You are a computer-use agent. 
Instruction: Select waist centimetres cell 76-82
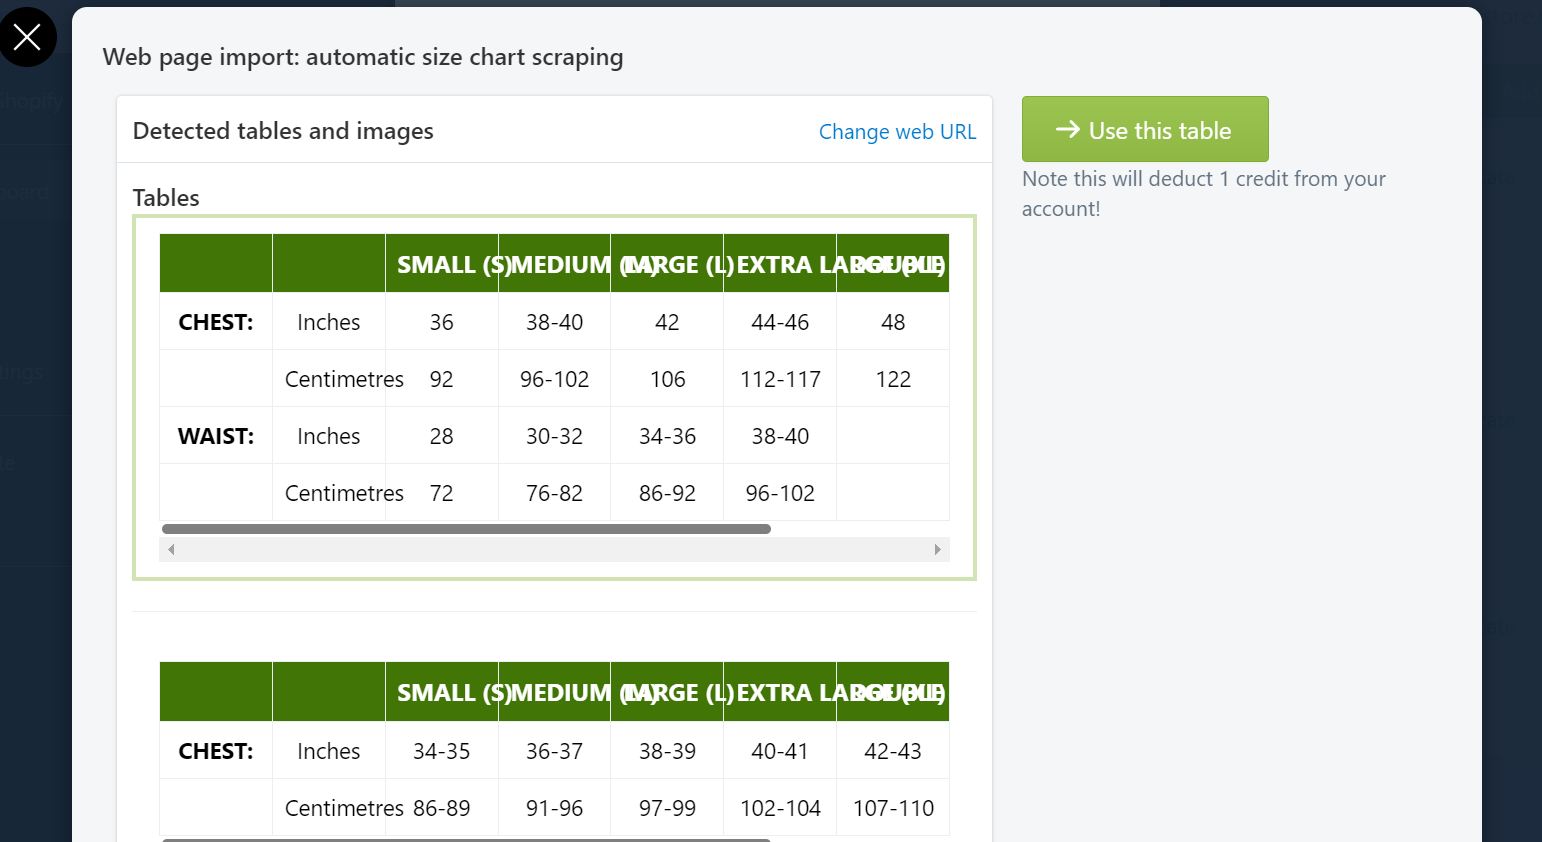(x=554, y=493)
